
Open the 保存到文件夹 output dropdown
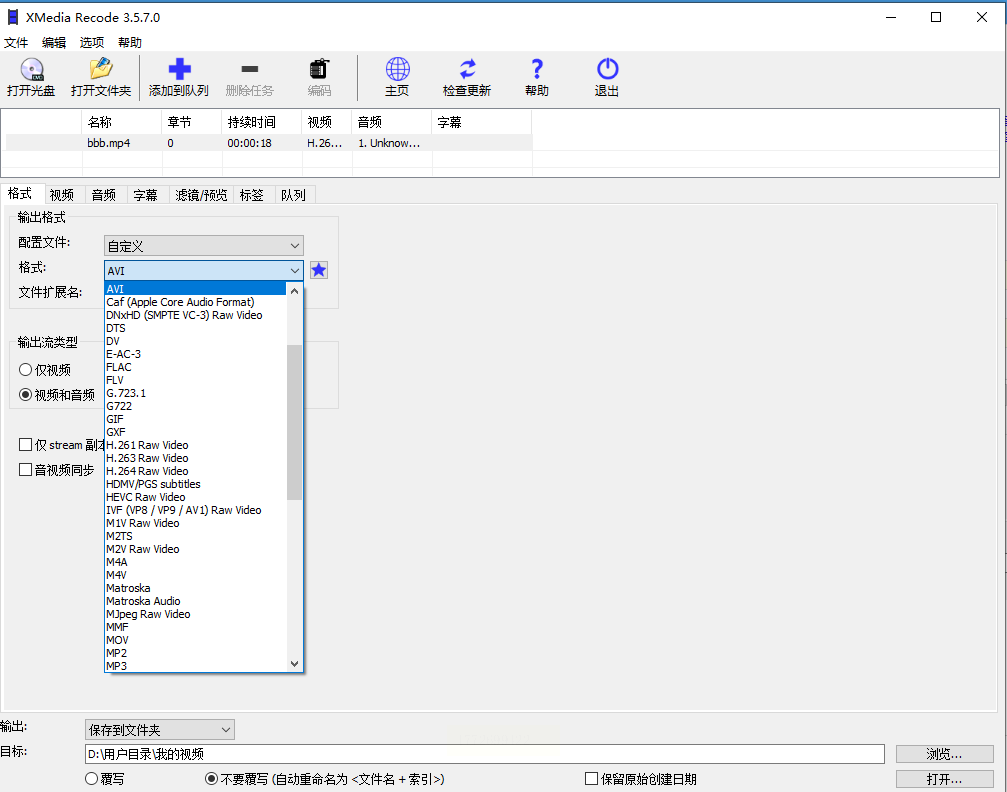click(159, 730)
